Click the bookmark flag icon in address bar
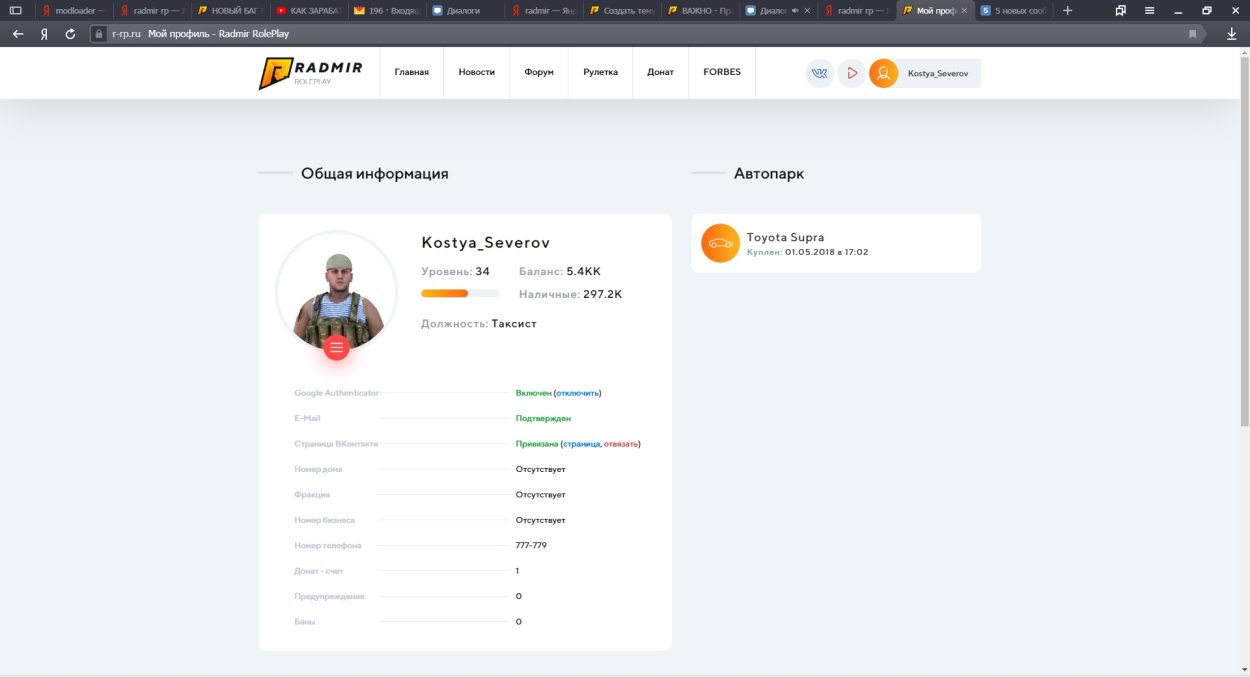This screenshot has width=1250, height=678. coord(1192,31)
